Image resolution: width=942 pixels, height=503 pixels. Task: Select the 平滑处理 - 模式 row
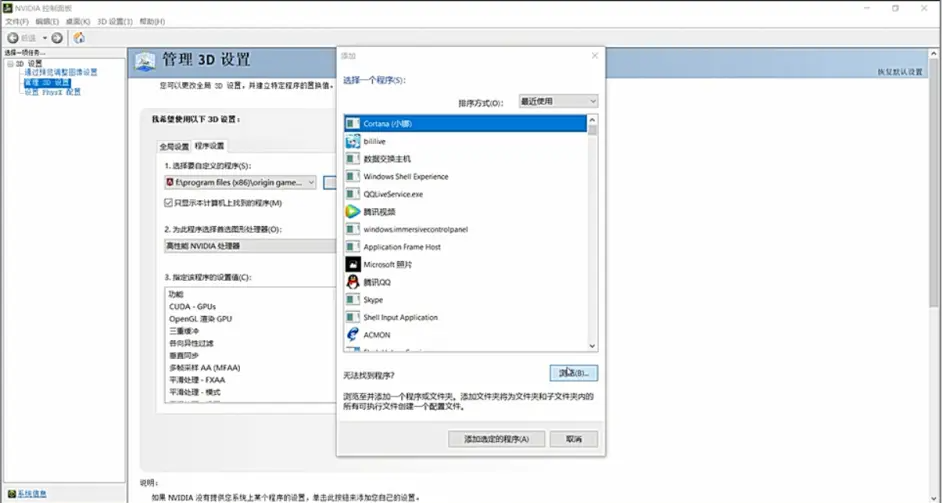tap(250, 392)
